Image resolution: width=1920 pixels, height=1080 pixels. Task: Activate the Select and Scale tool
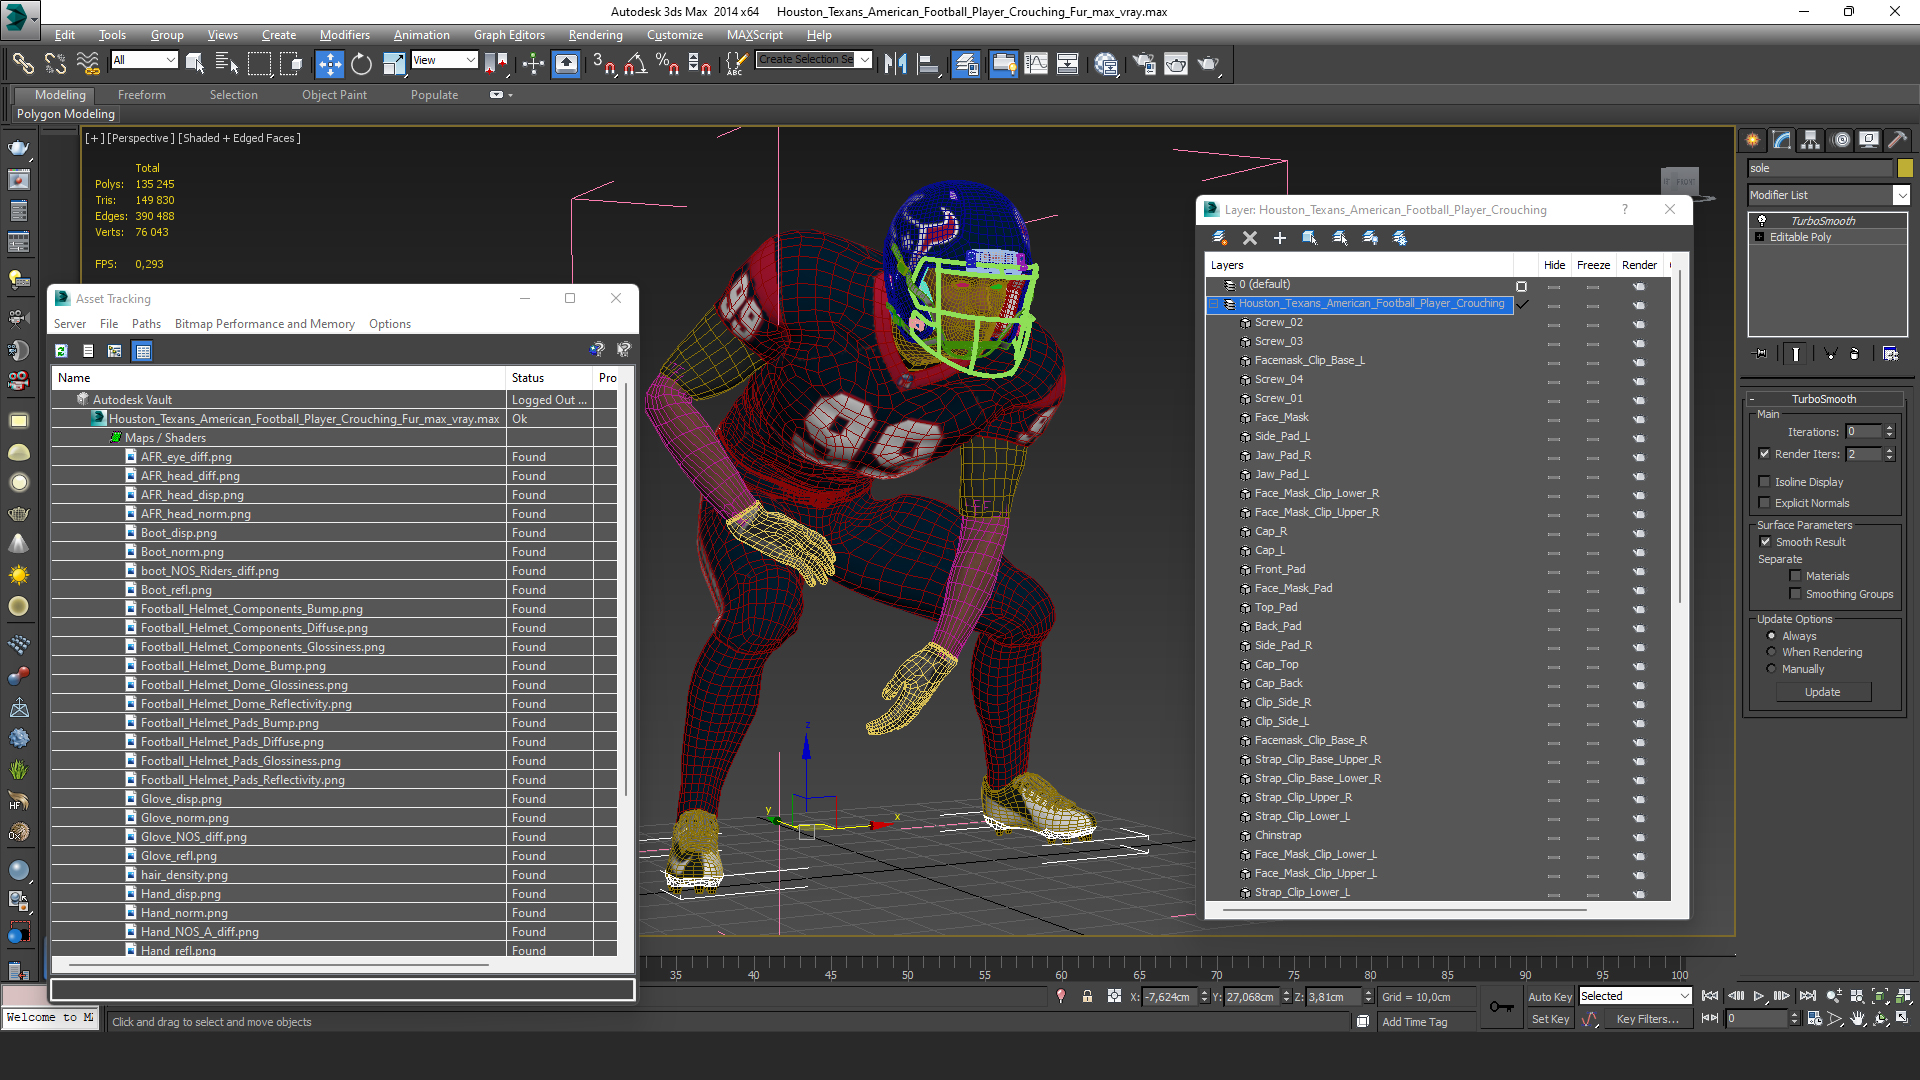394,64
